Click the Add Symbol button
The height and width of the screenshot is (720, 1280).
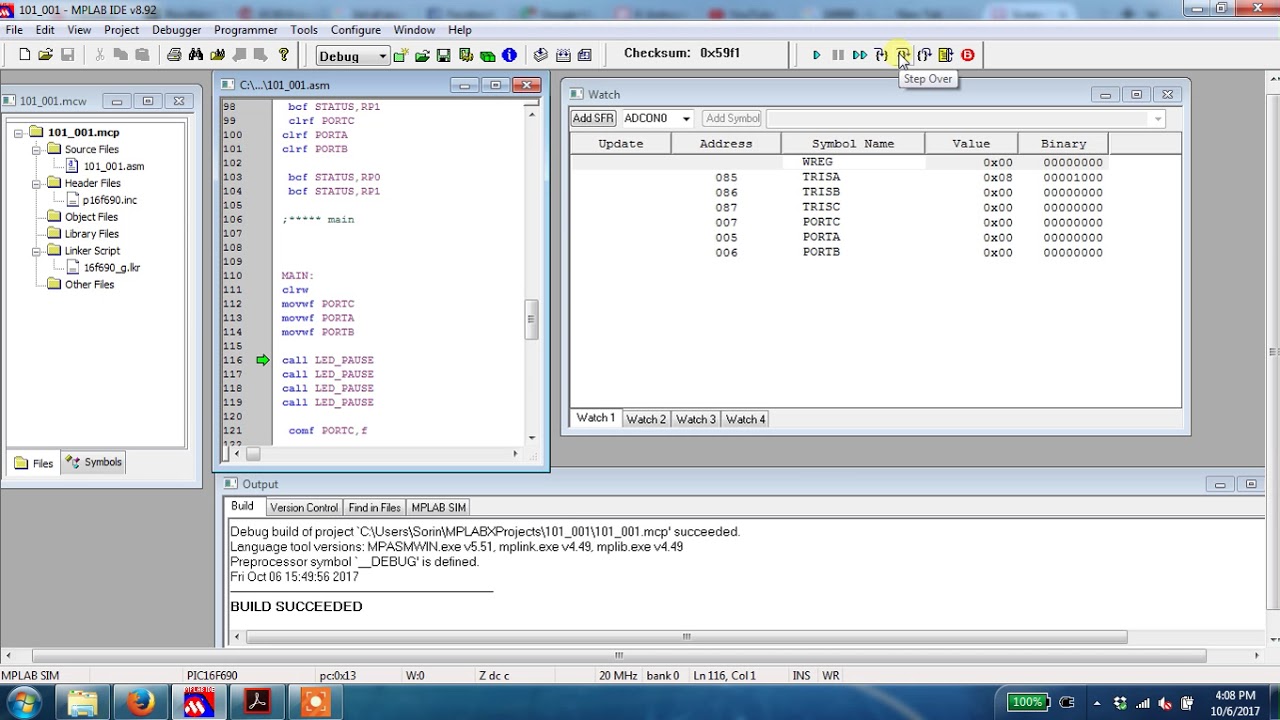tap(733, 118)
